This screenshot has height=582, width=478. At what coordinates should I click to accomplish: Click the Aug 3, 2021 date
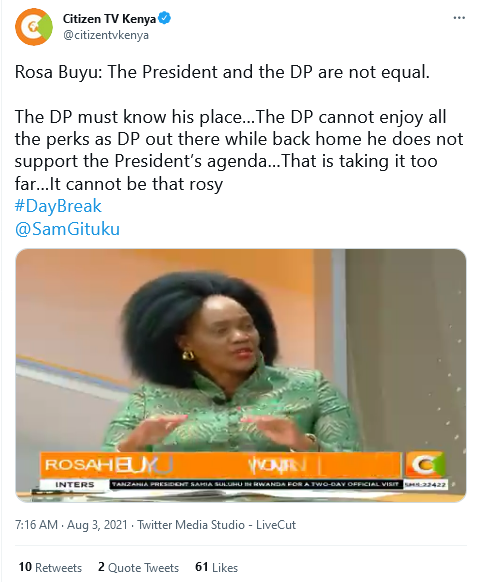tap(97, 525)
